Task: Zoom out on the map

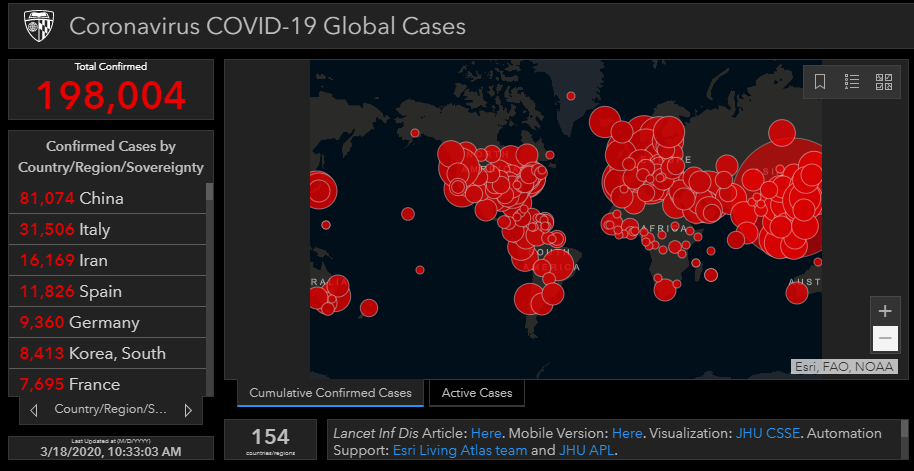Action: pos(885,339)
